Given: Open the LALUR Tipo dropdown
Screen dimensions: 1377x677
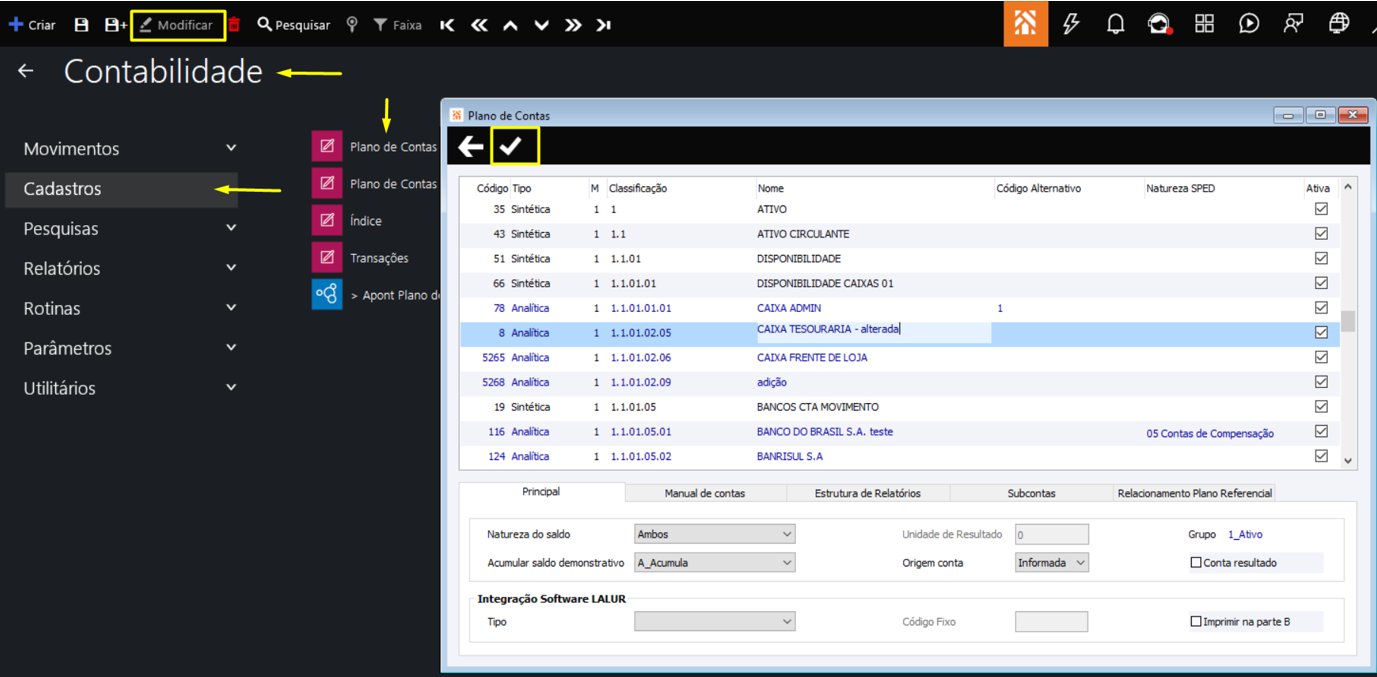Looking at the screenshot, I should 715,622.
